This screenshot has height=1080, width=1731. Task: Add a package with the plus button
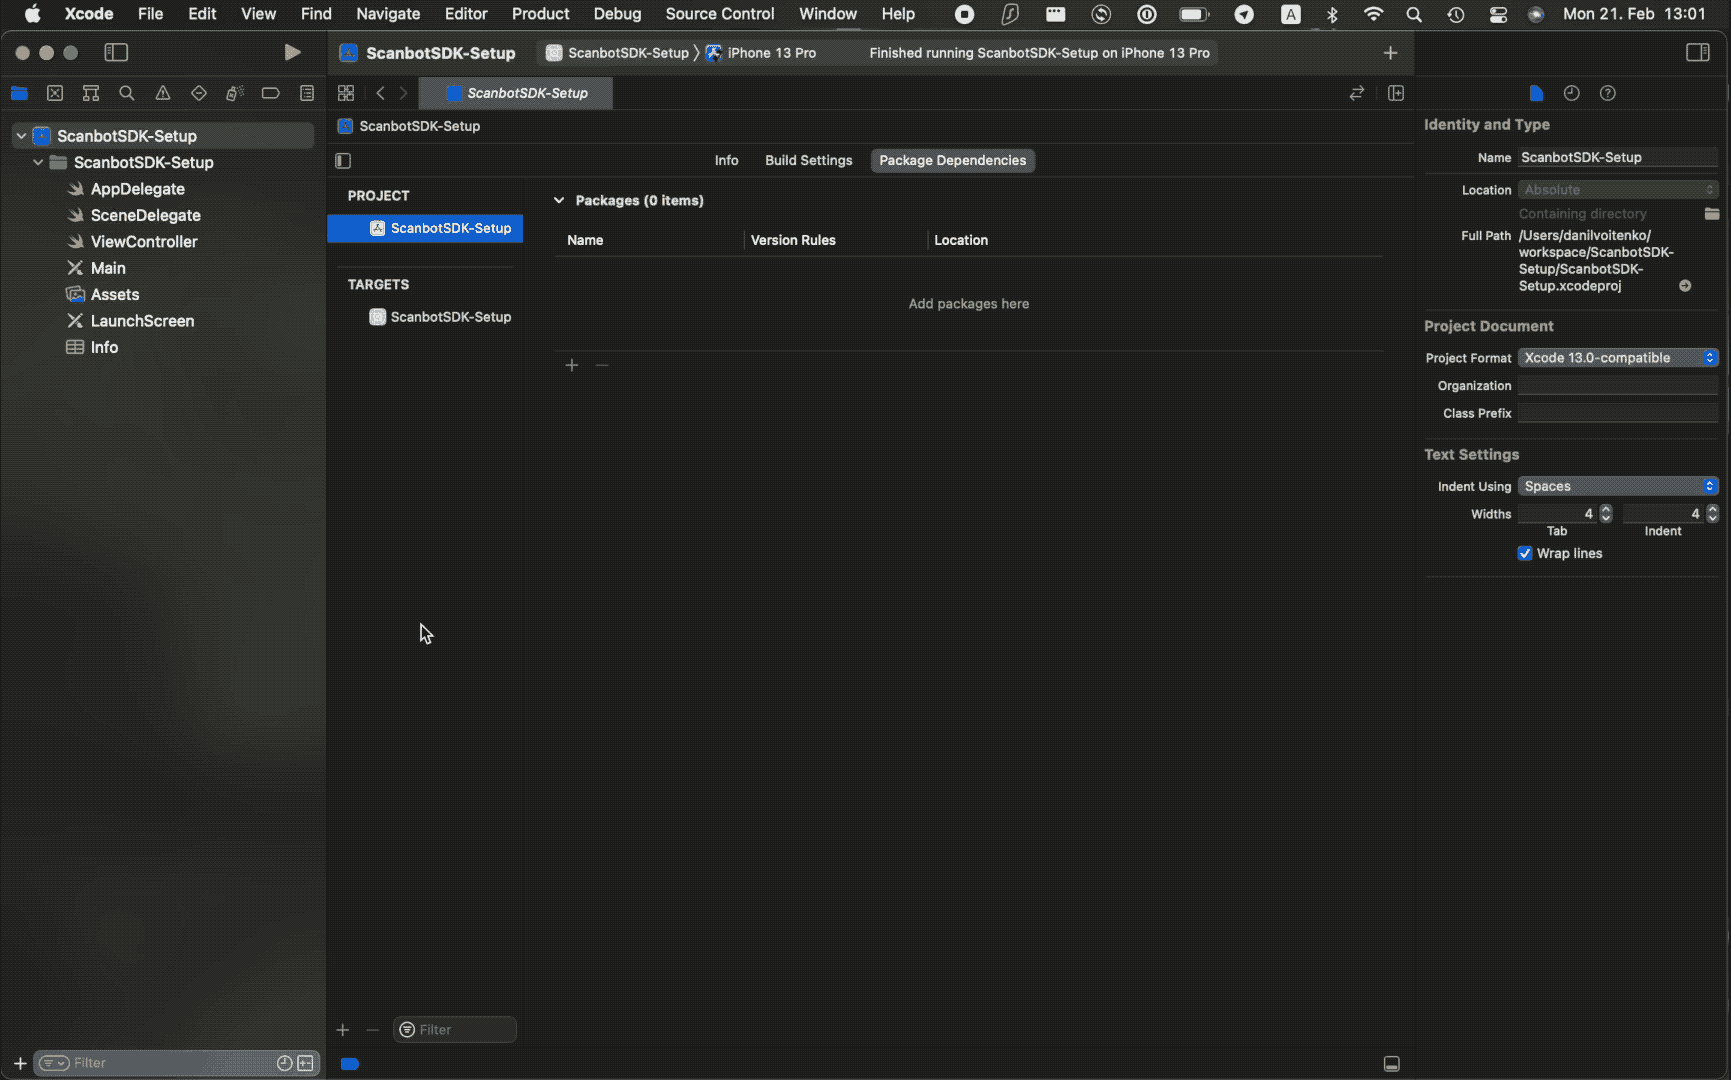pyautogui.click(x=571, y=365)
